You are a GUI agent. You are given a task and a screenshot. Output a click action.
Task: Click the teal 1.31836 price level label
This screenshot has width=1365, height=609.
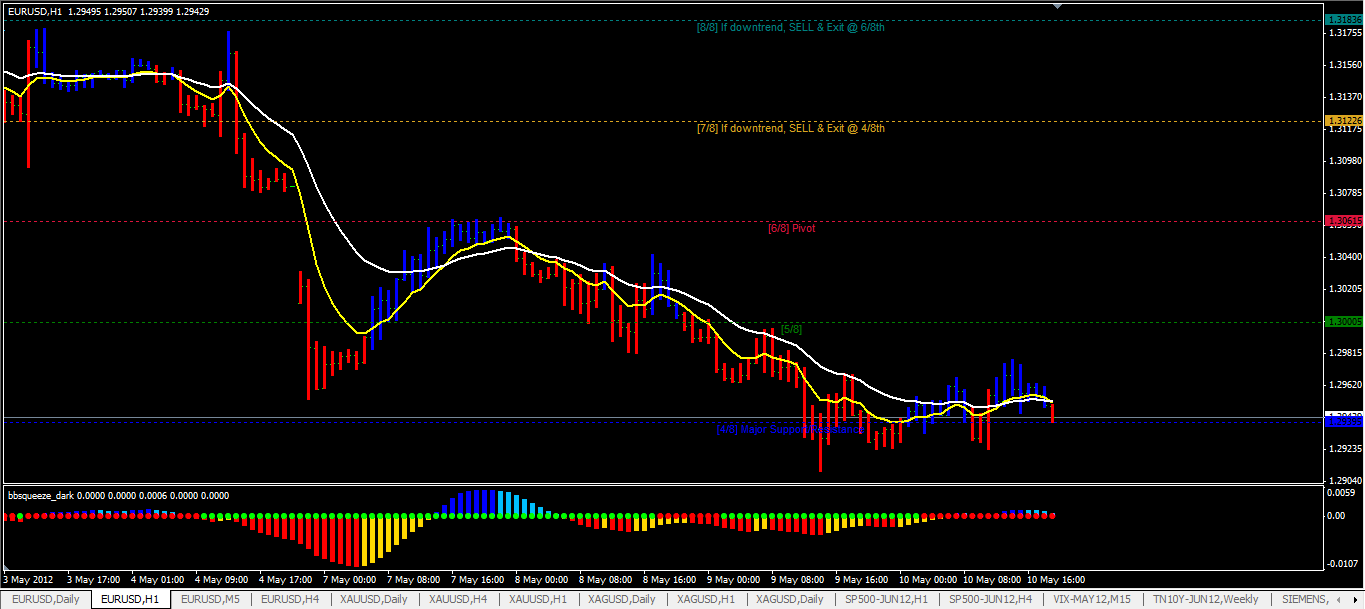click(x=1342, y=20)
